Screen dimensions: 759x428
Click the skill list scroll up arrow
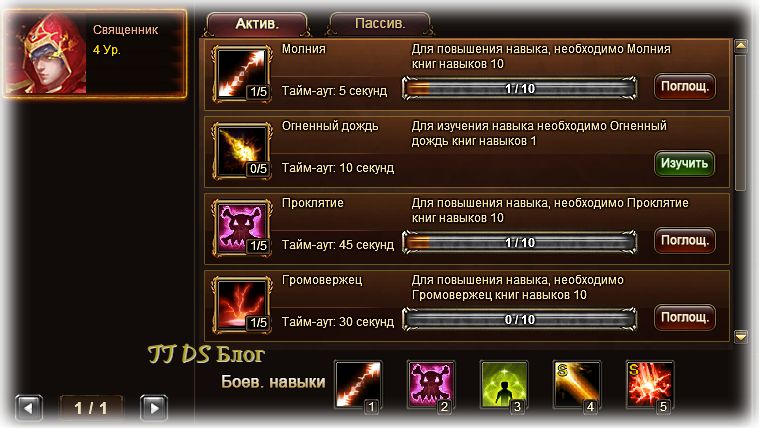[x=741, y=46]
